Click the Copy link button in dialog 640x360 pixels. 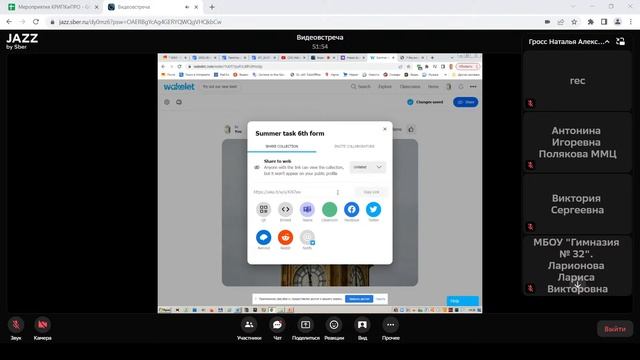coord(371,192)
